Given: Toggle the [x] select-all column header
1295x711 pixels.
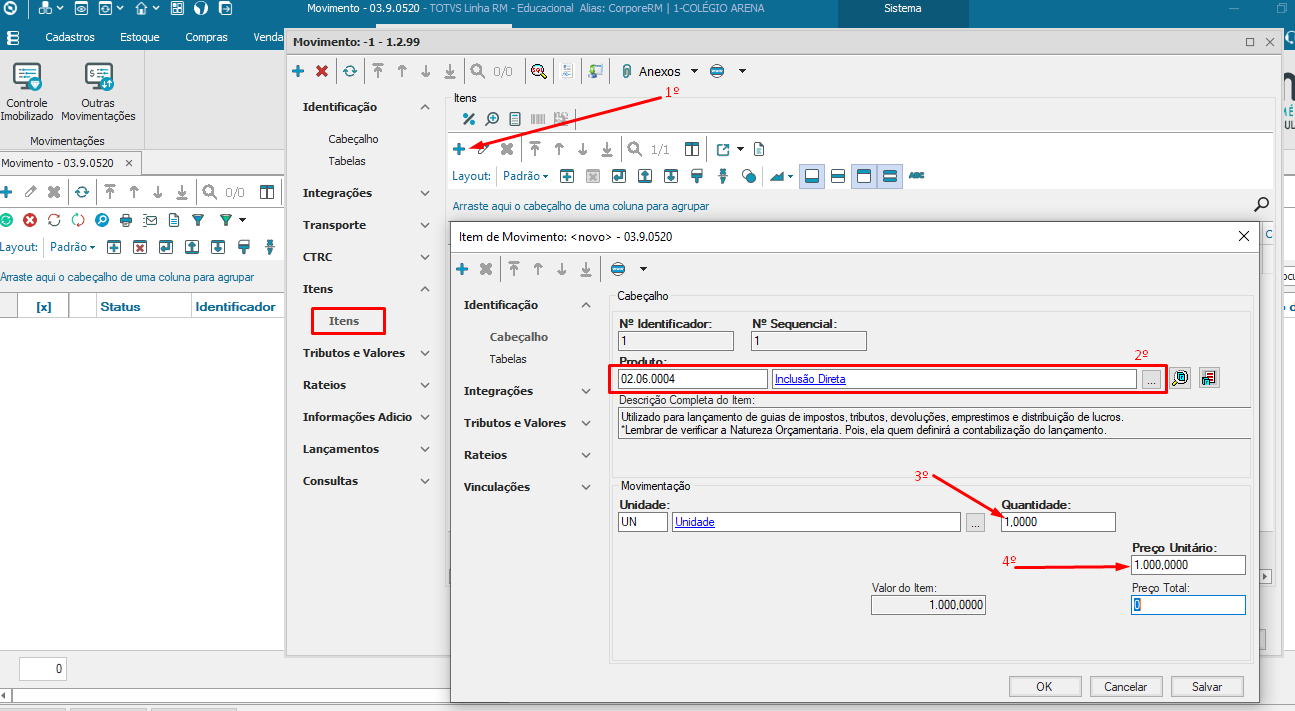Looking at the screenshot, I should click(44, 307).
